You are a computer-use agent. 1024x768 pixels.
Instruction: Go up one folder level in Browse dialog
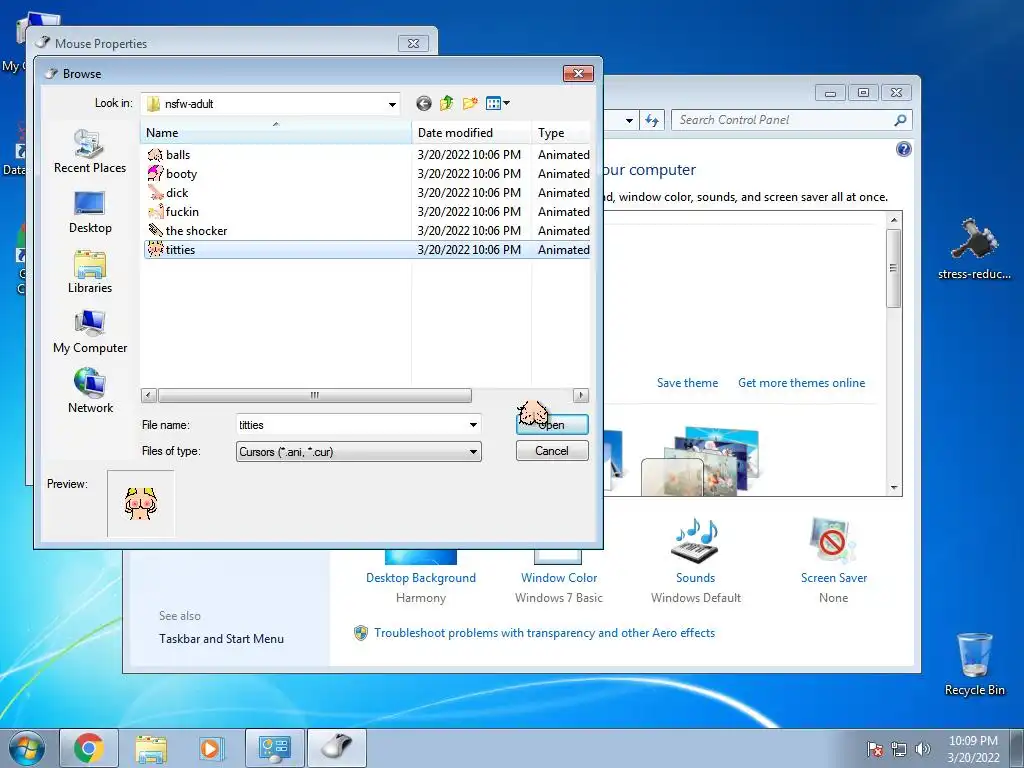pyautogui.click(x=447, y=103)
